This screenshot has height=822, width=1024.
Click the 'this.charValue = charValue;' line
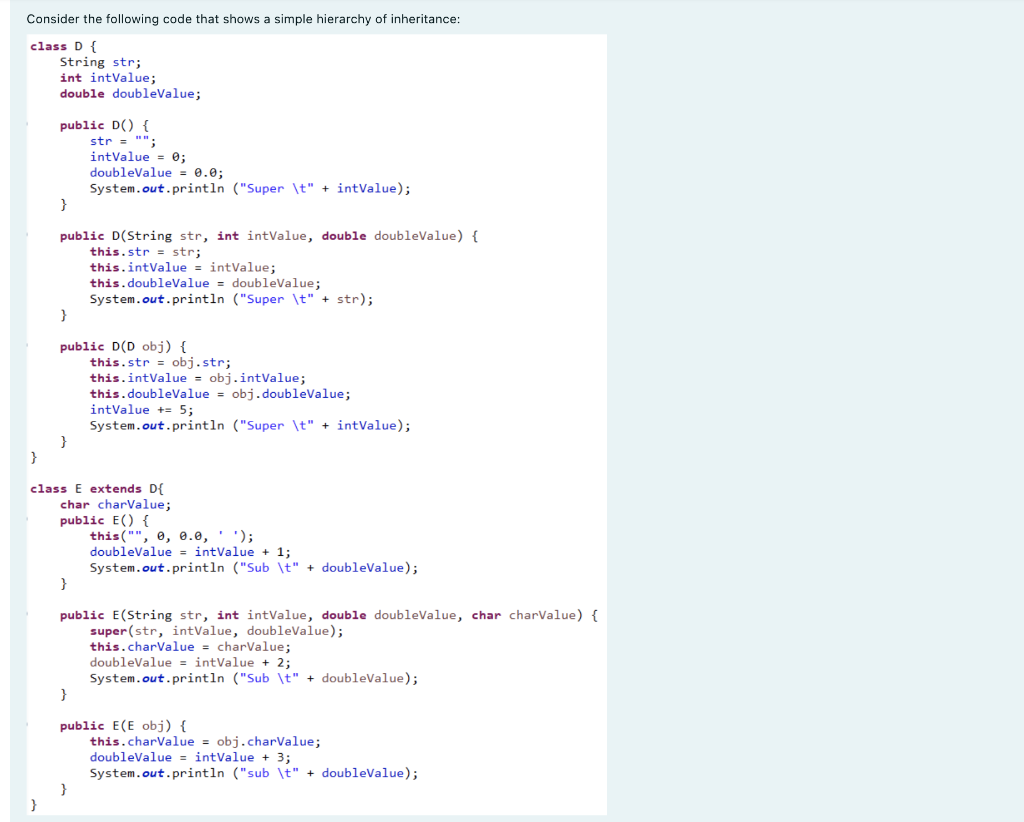191,646
